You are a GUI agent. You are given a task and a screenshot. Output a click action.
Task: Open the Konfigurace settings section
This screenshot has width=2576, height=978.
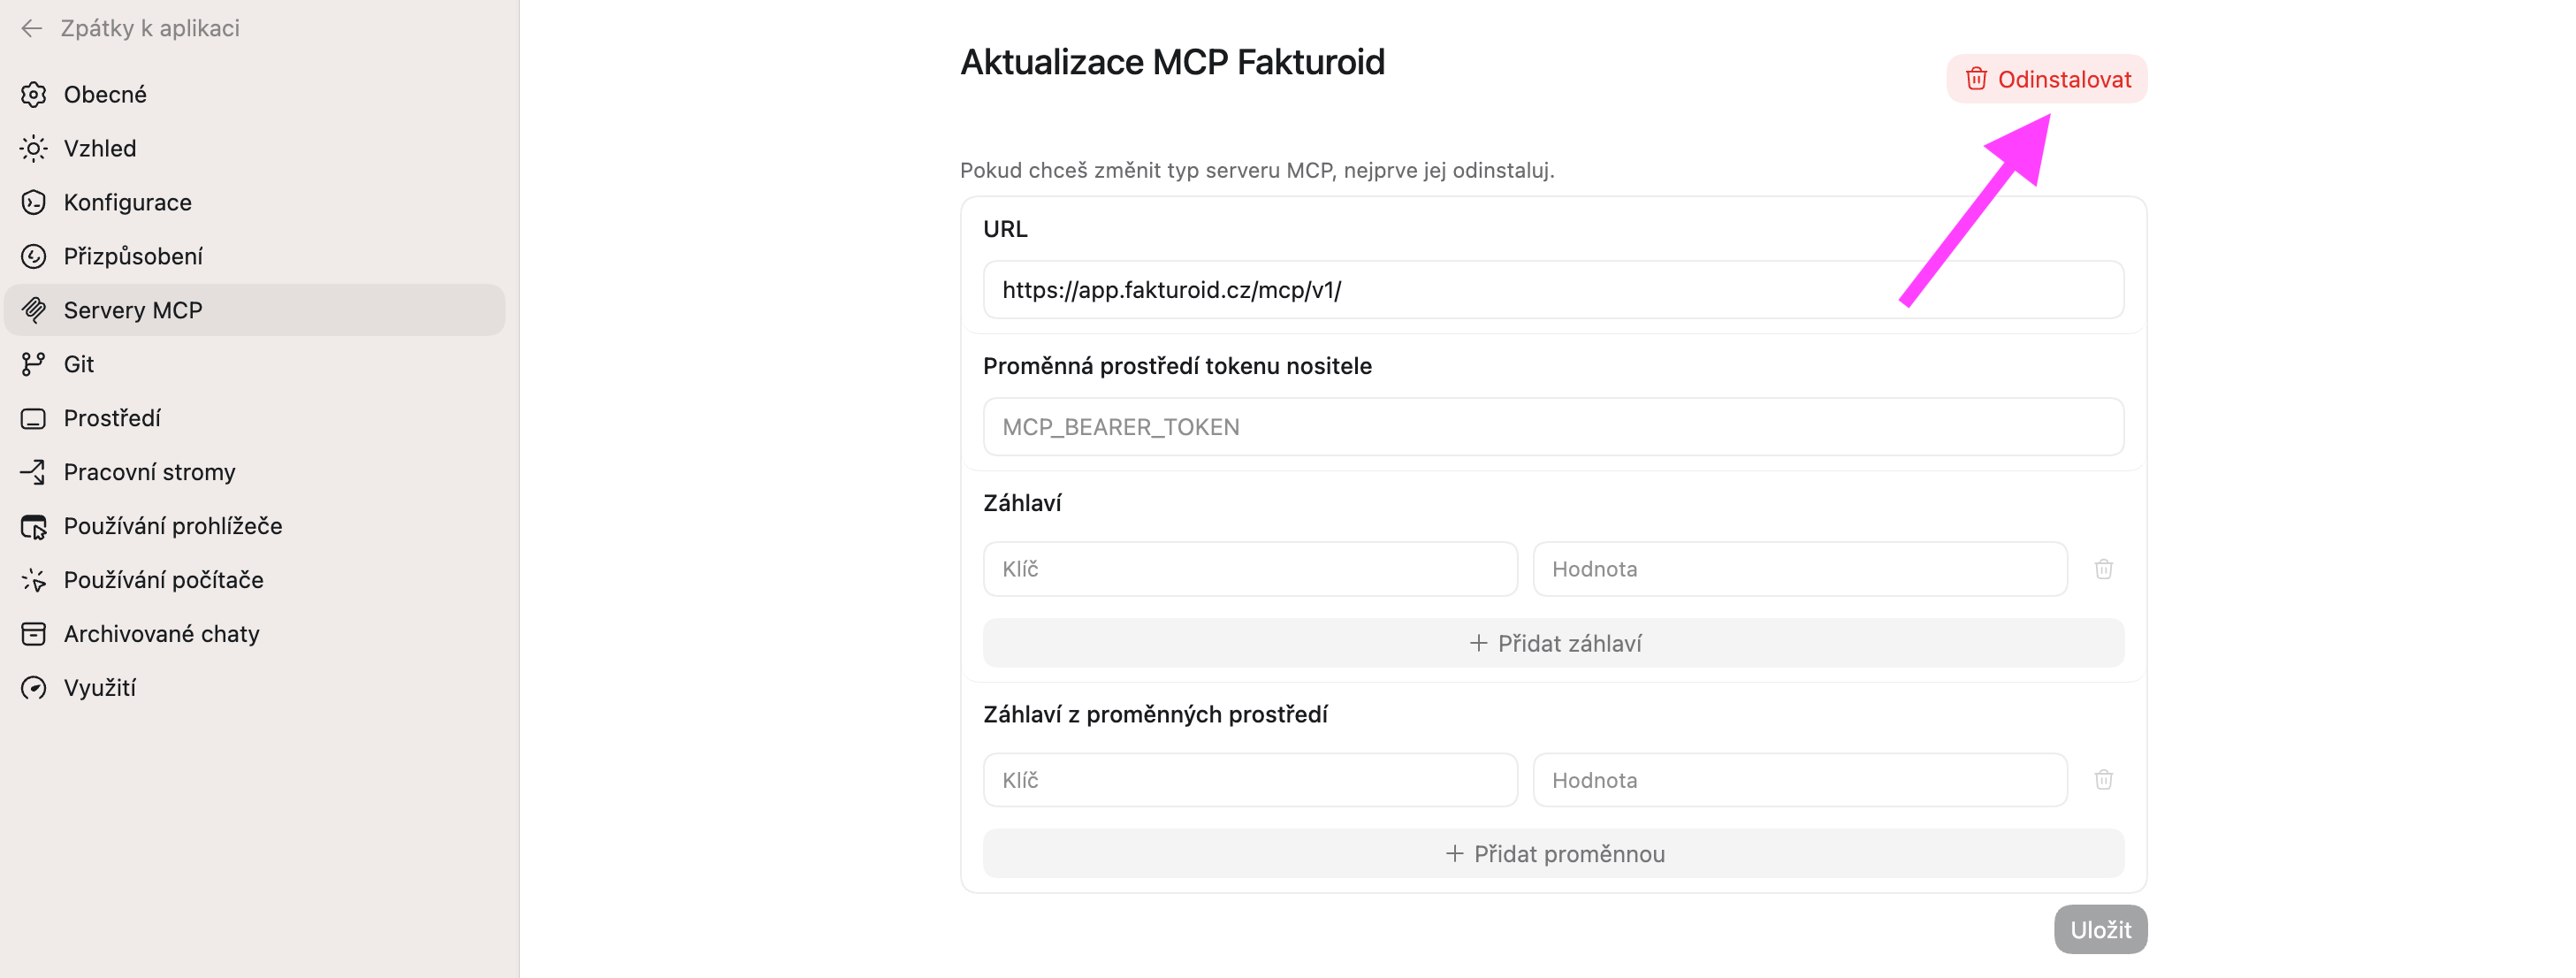click(127, 202)
